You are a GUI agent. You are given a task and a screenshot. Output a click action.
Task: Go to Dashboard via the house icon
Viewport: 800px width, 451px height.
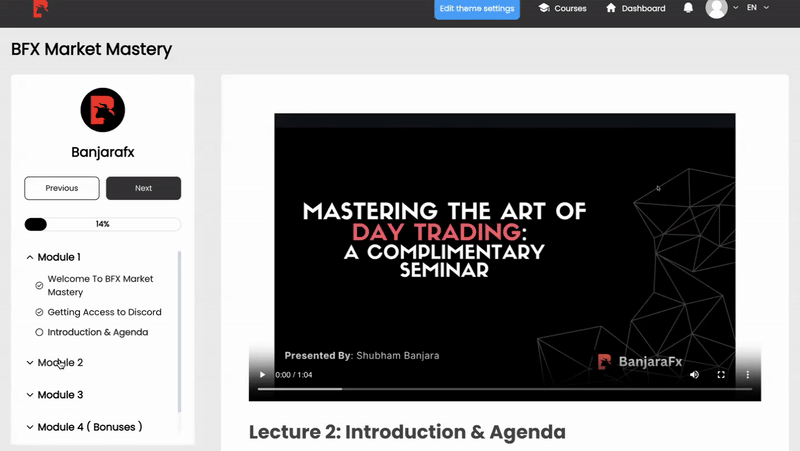pos(611,8)
